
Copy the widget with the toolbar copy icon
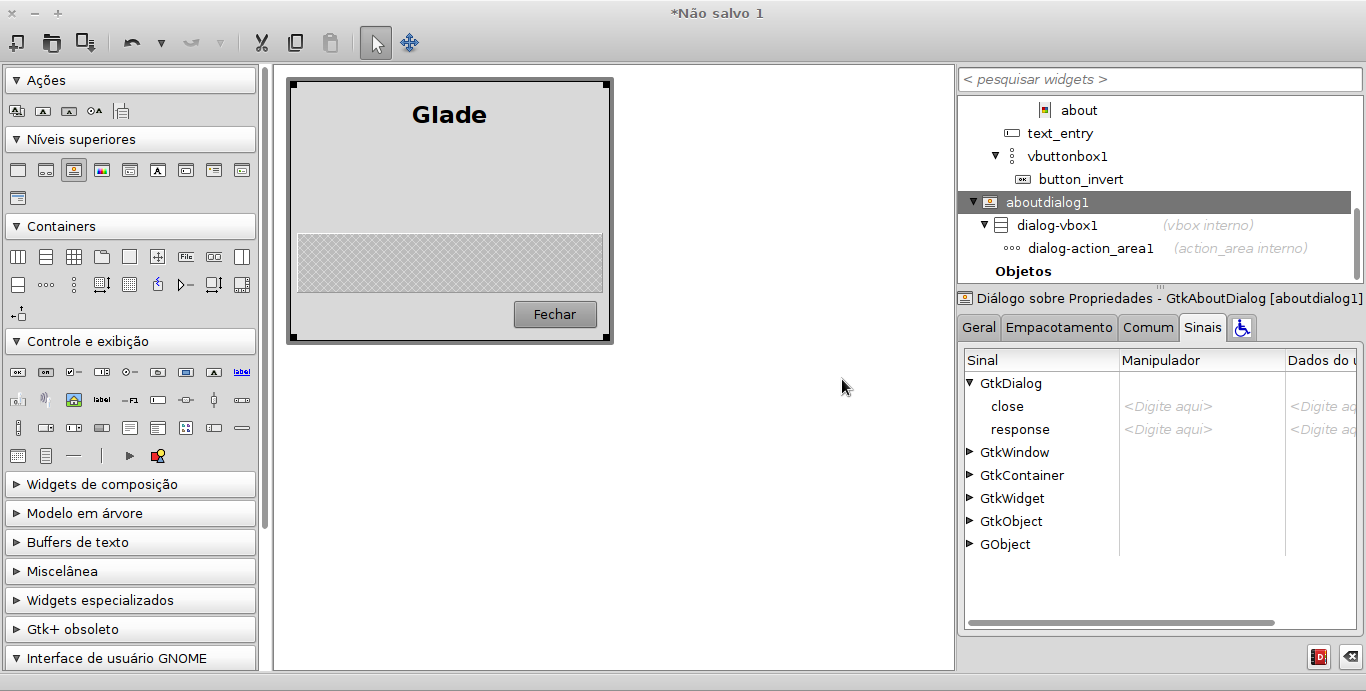coord(295,42)
